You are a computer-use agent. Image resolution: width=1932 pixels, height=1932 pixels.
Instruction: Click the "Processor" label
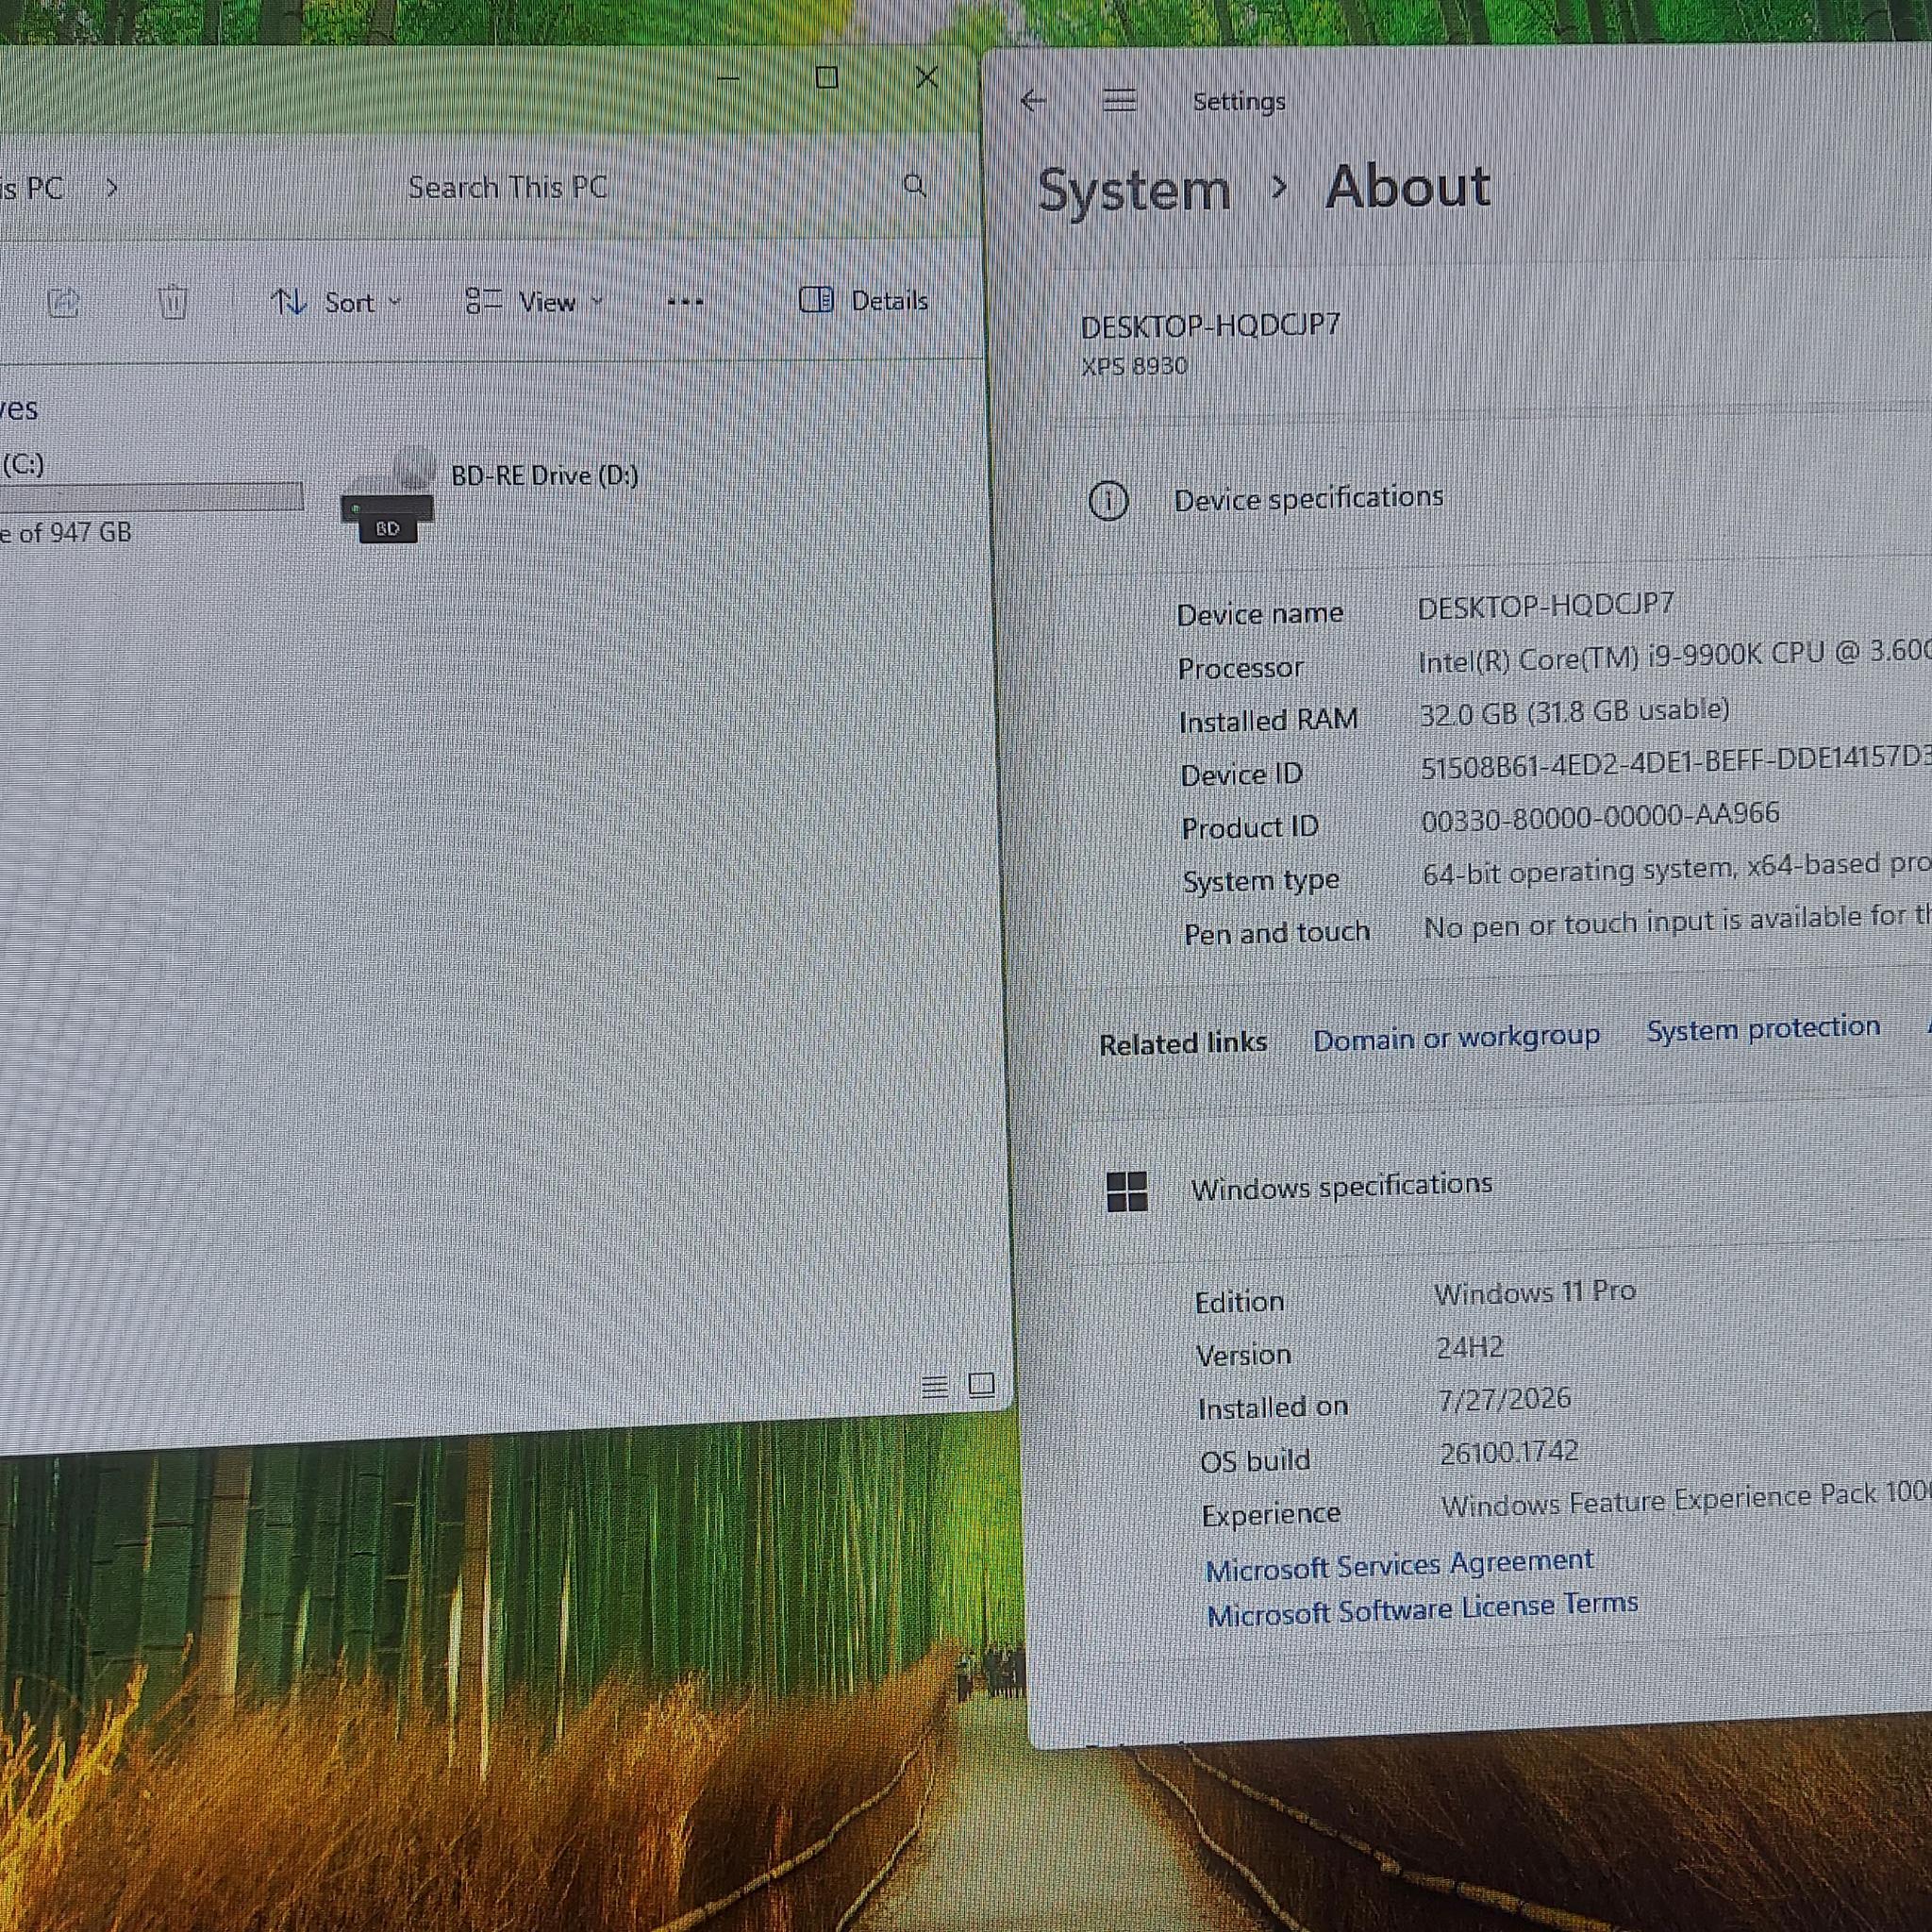coord(1240,667)
